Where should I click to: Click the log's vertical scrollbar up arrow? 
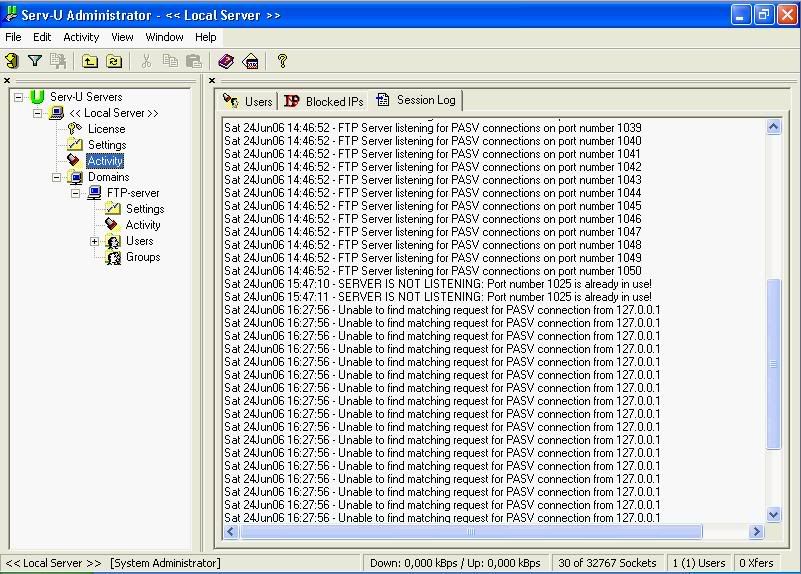[773, 127]
